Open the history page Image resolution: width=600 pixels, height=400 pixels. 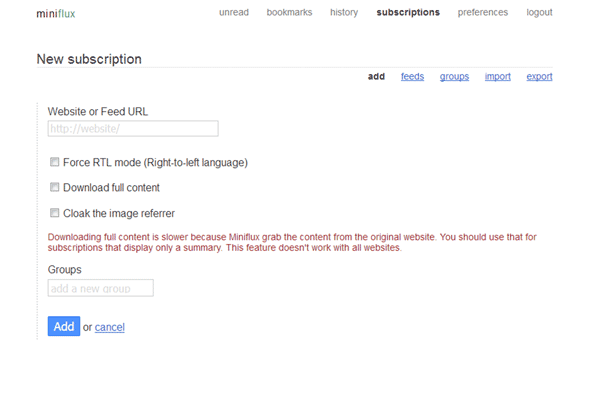(344, 13)
